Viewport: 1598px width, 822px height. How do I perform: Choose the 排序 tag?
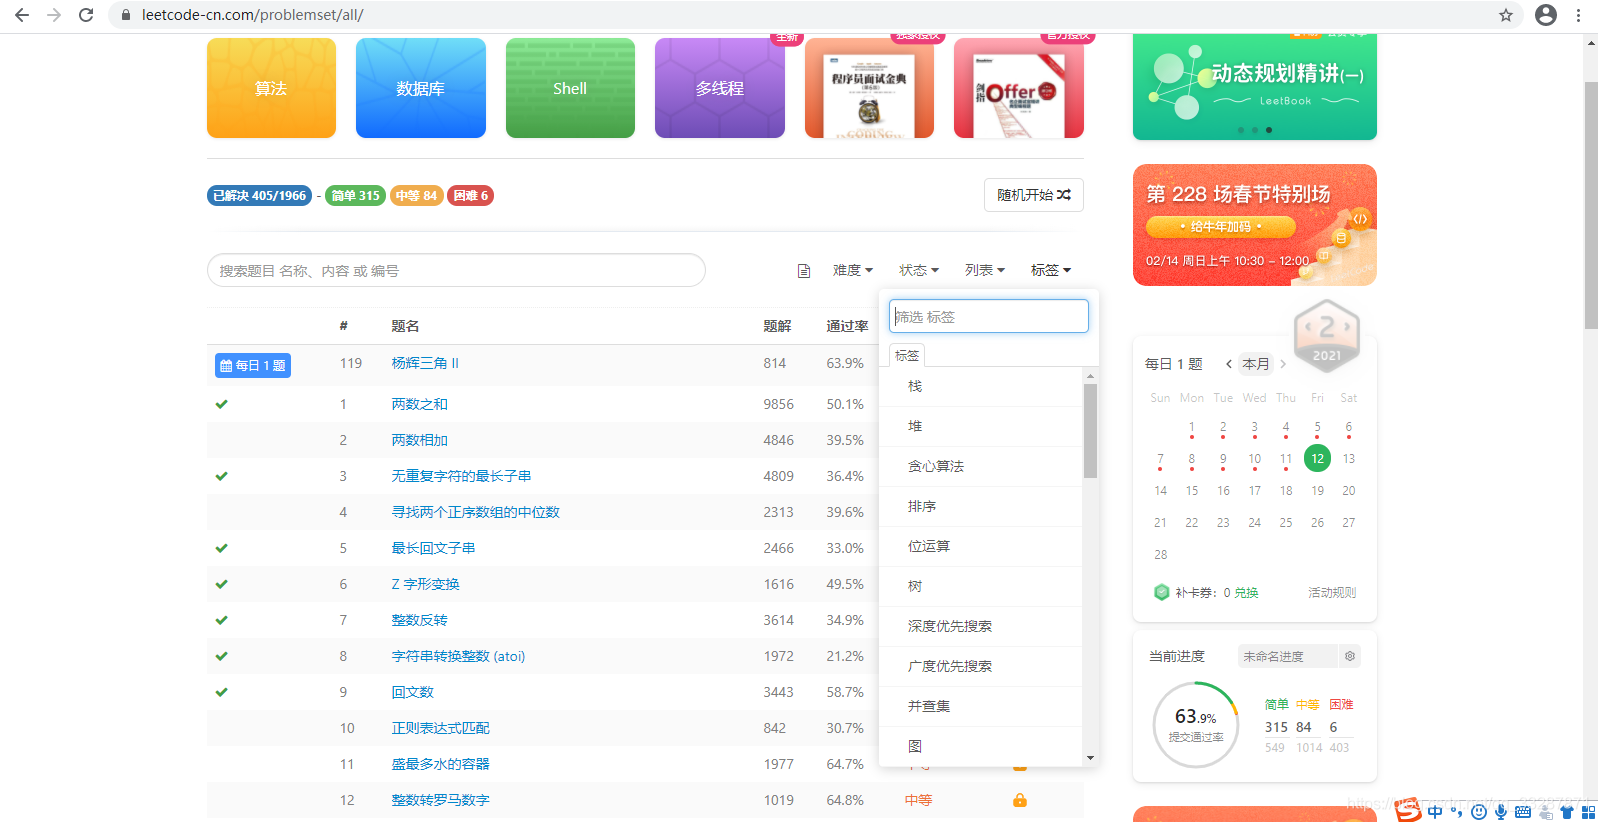(981, 506)
